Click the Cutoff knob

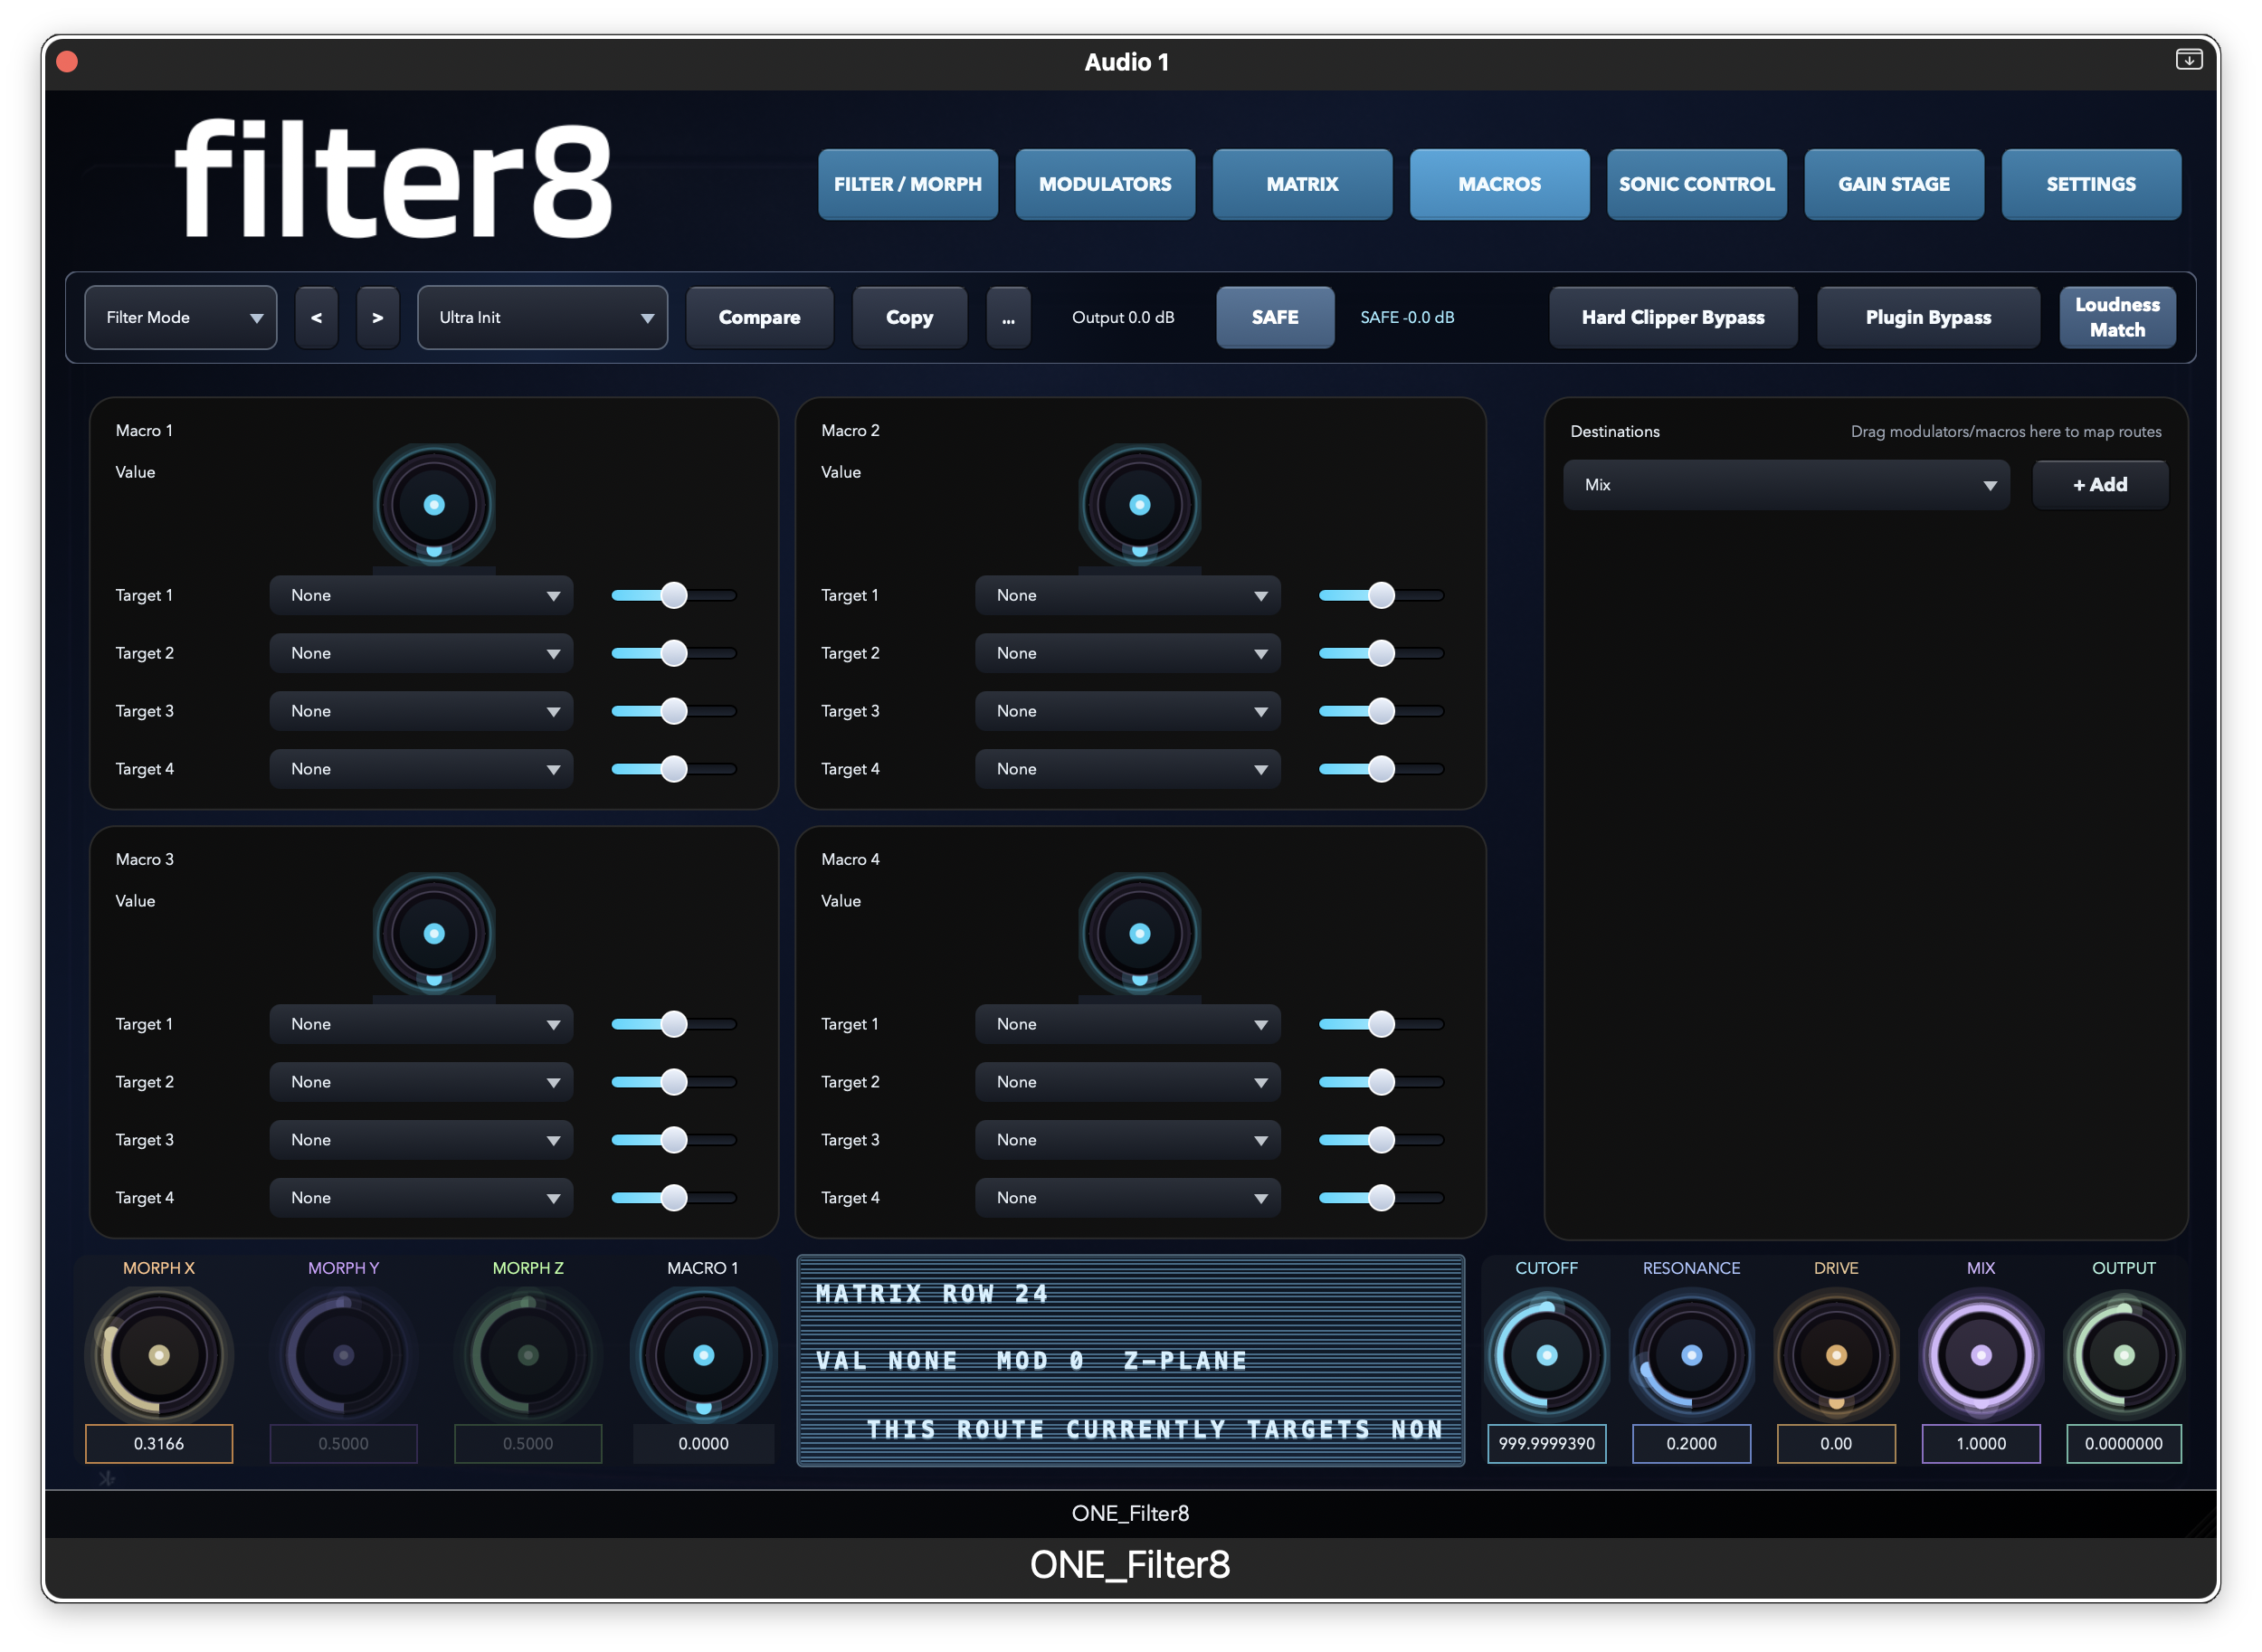(x=1546, y=1355)
